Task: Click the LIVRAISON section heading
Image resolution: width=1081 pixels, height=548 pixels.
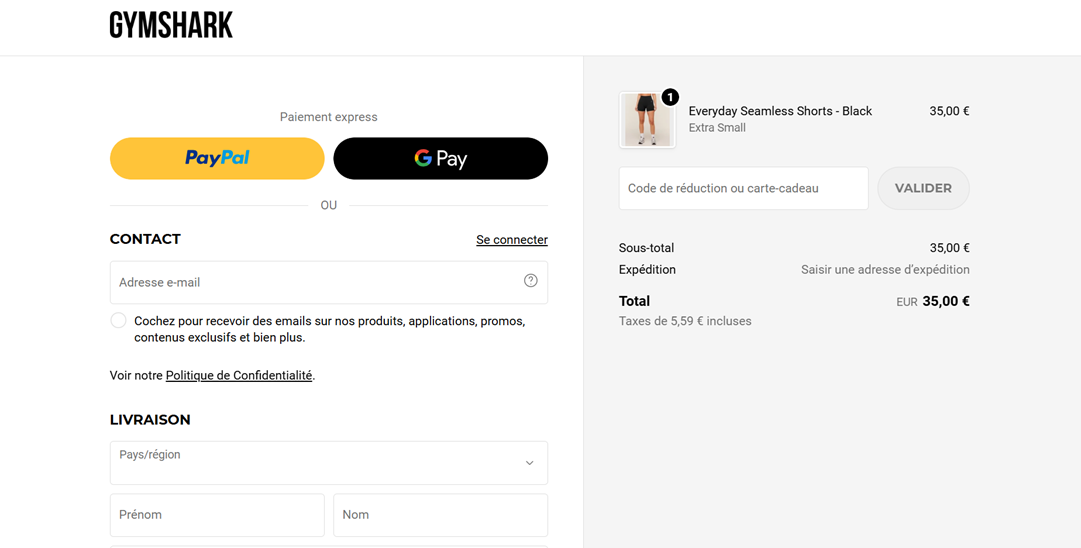Action: (150, 420)
